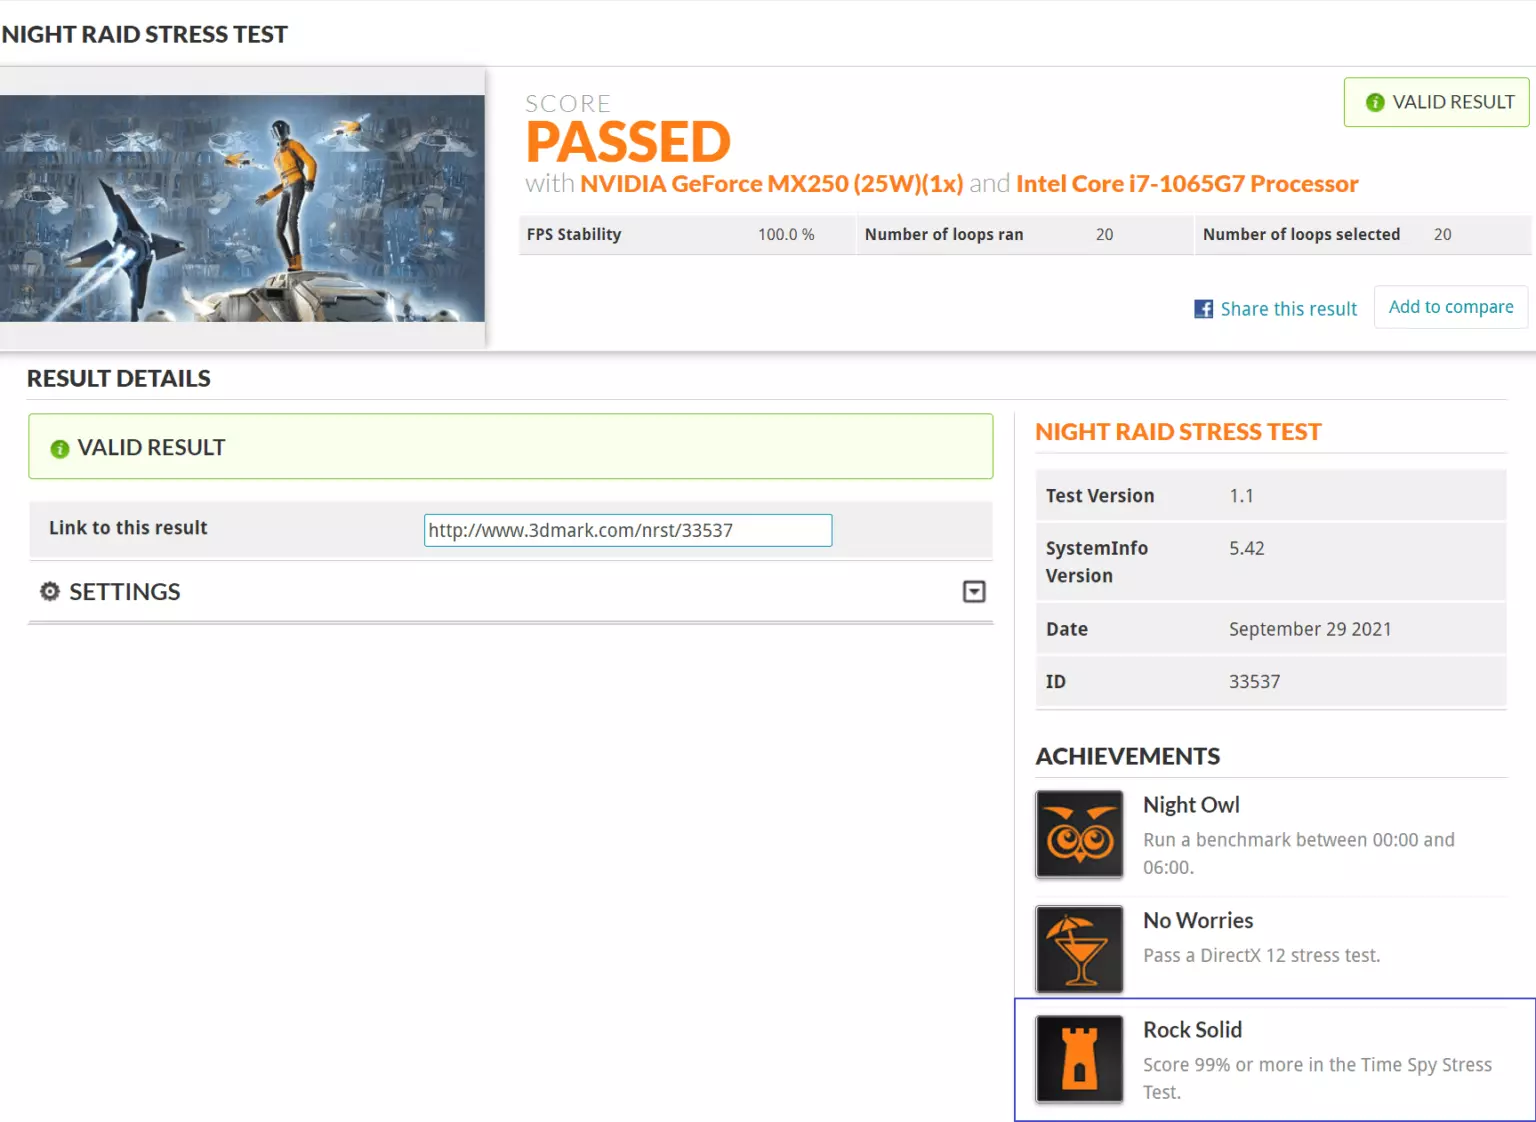The height and width of the screenshot is (1122, 1536).
Task: Open the NVIDIA GeForce MX250 link
Action: coord(771,184)
